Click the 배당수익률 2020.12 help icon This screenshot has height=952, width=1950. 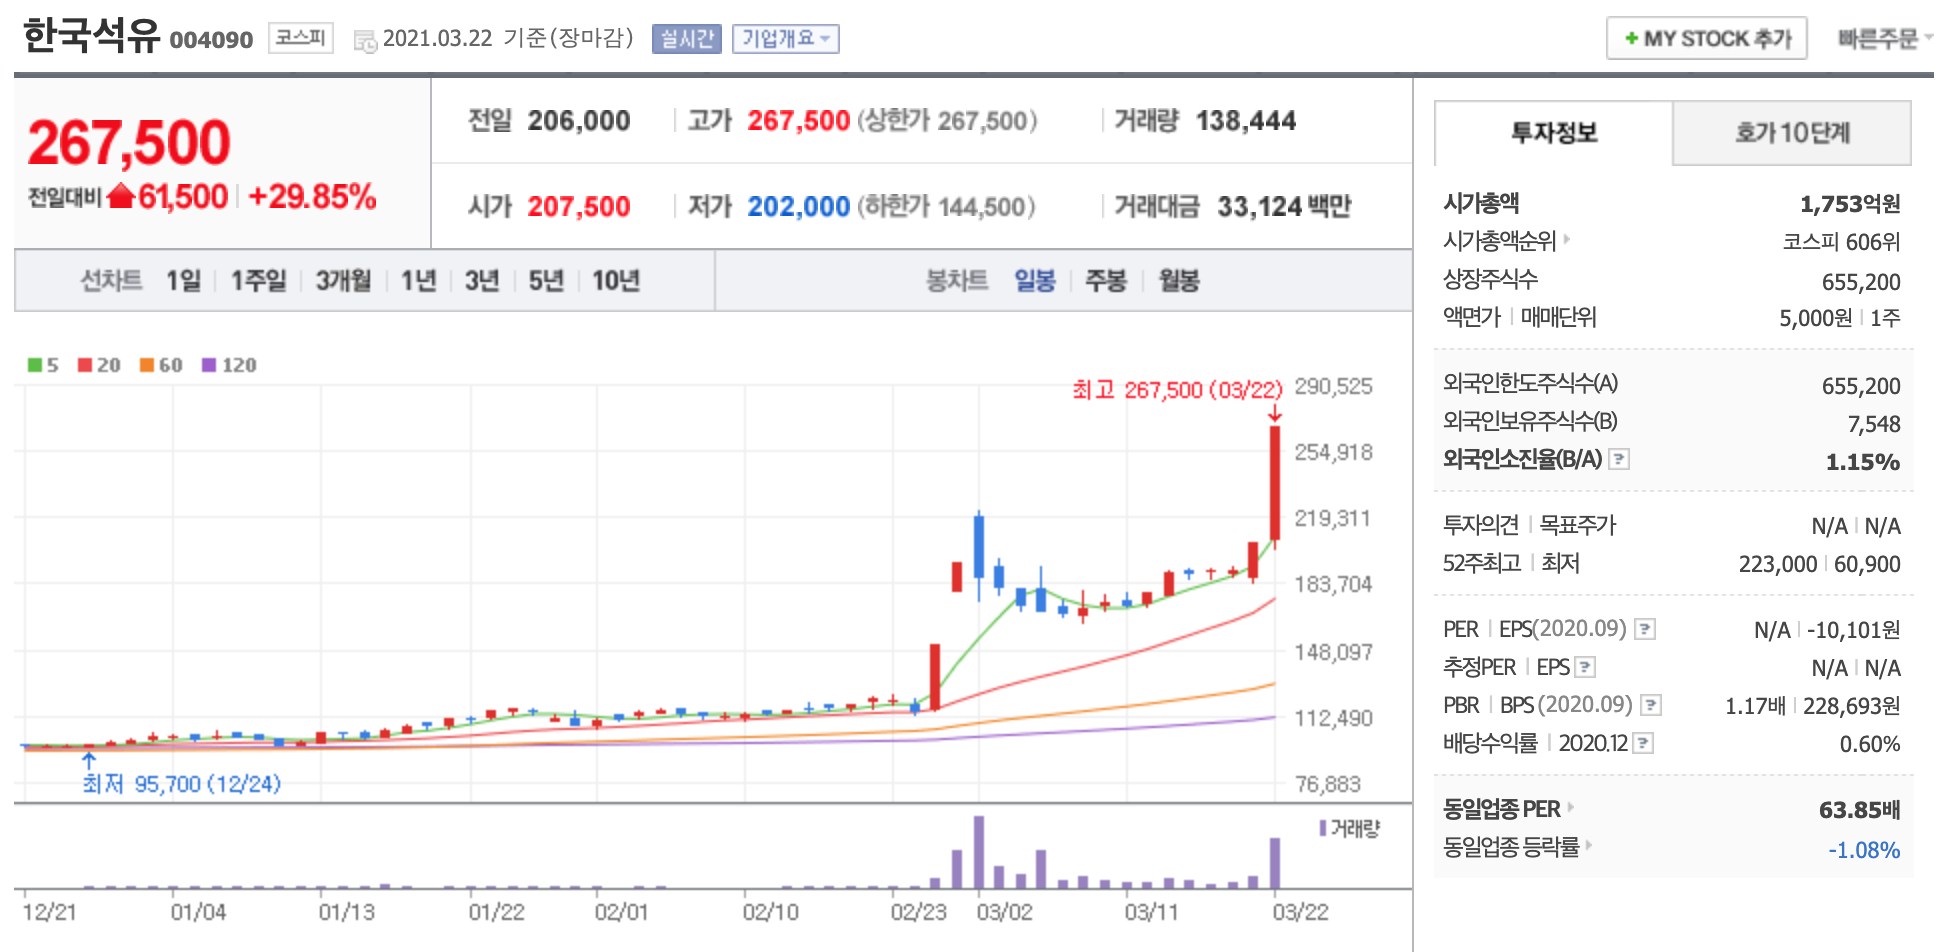[1643, 743]
